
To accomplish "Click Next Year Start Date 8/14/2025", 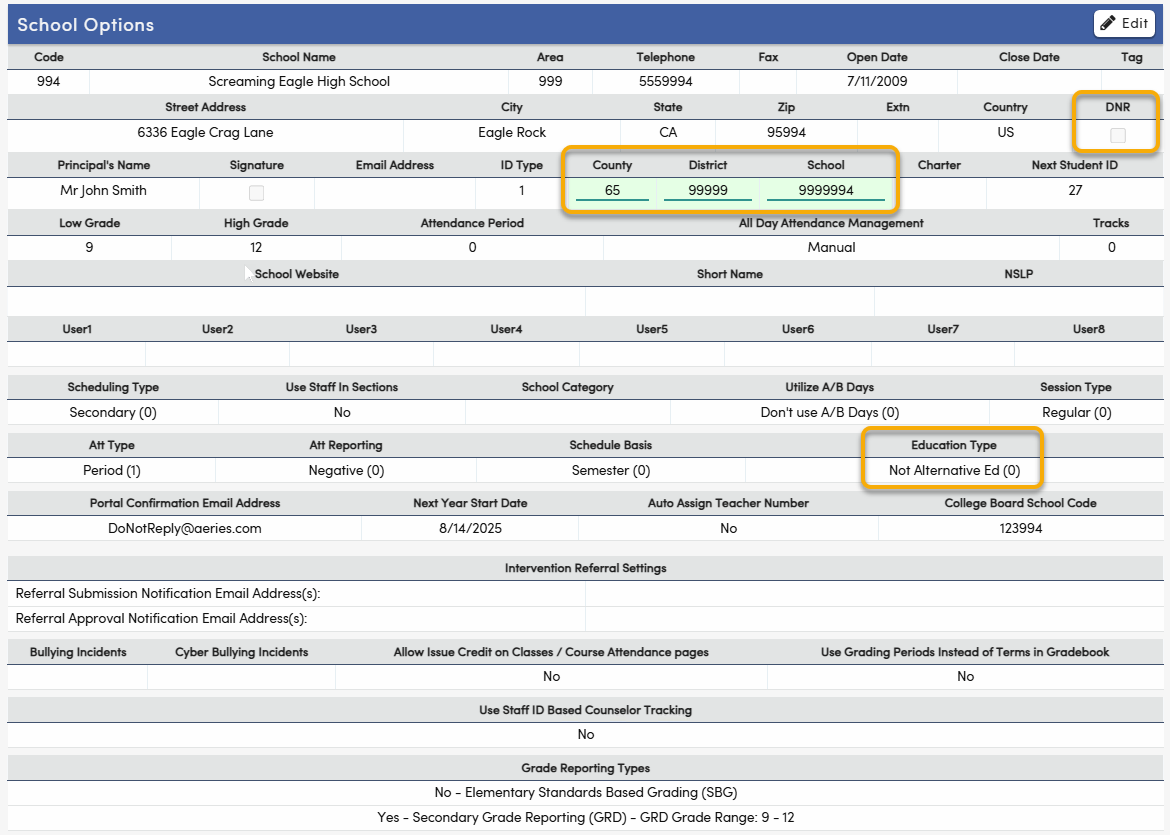I will tap(470, 528).
